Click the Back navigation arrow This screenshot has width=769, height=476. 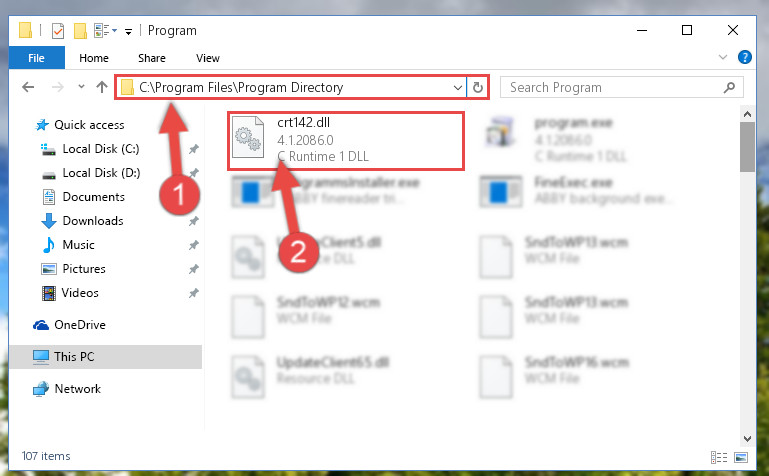(x=28, y=87)
